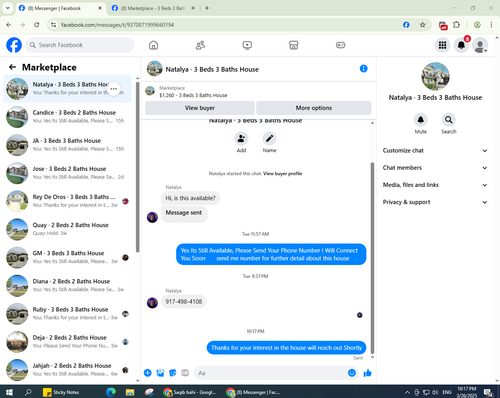
Task: Expand Privacy & support section
Action: pos(435,202)
